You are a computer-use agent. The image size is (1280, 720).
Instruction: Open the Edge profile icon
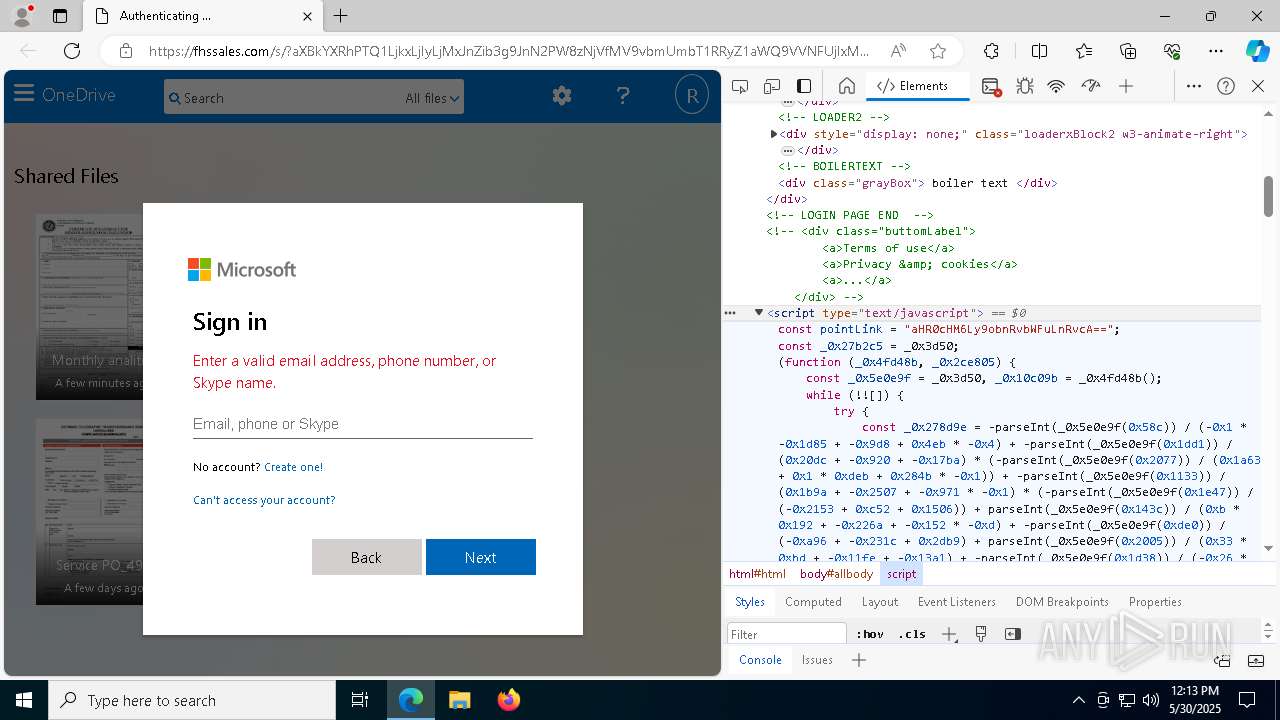22,16
